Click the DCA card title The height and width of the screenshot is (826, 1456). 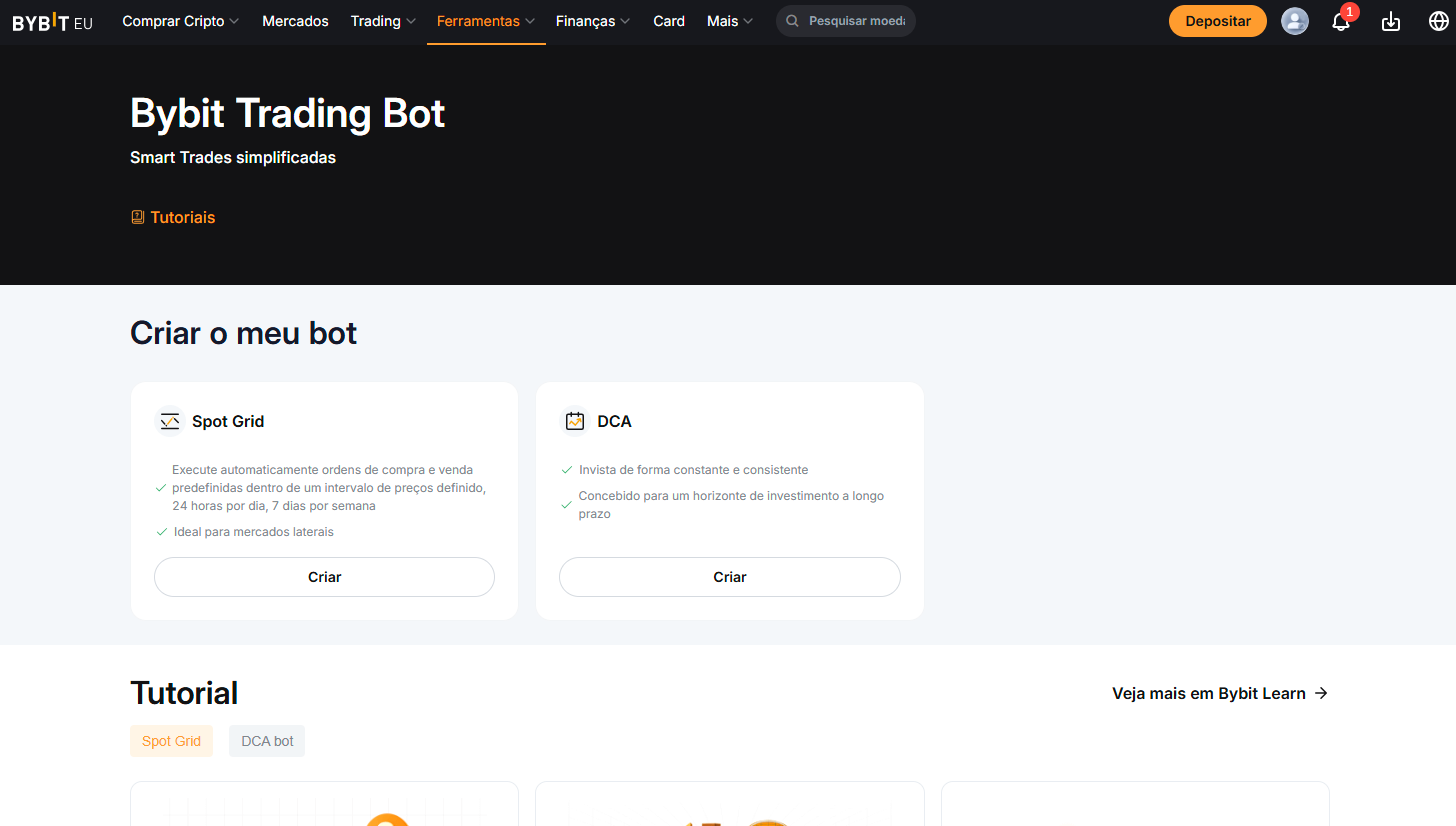[614, 421]
